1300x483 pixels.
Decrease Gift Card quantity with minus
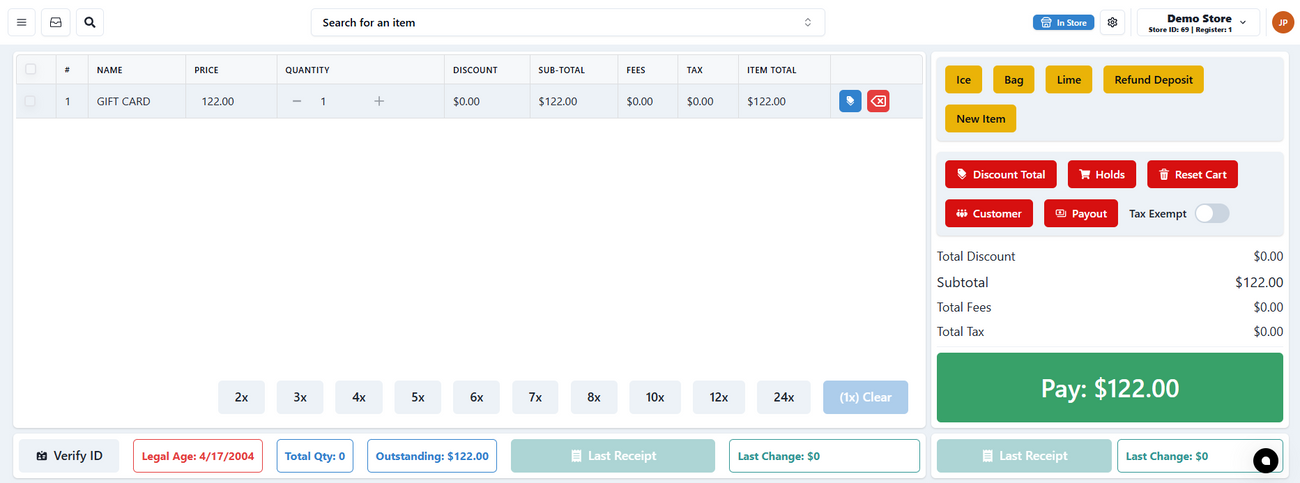pyautogui.click(x=297, y=101)
